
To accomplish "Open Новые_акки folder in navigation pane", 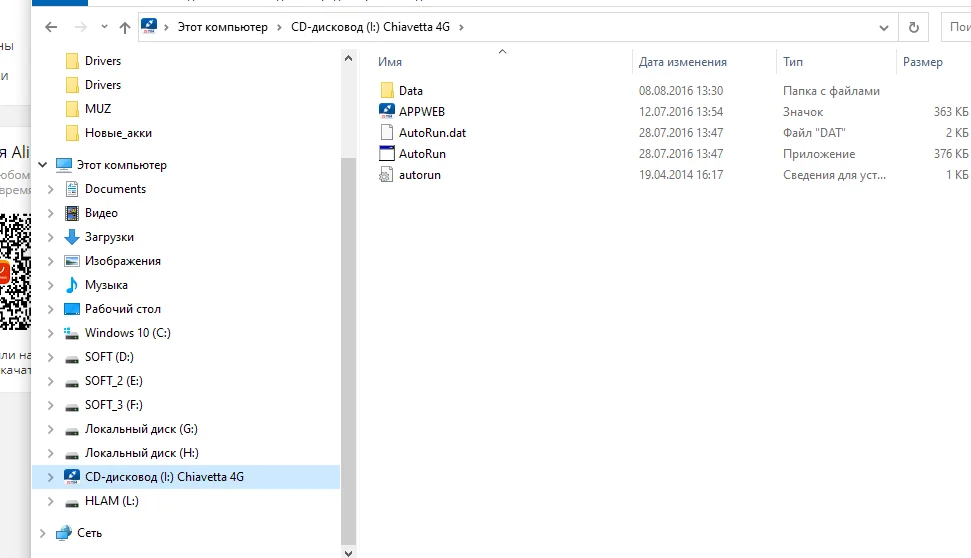I will 118,133.
